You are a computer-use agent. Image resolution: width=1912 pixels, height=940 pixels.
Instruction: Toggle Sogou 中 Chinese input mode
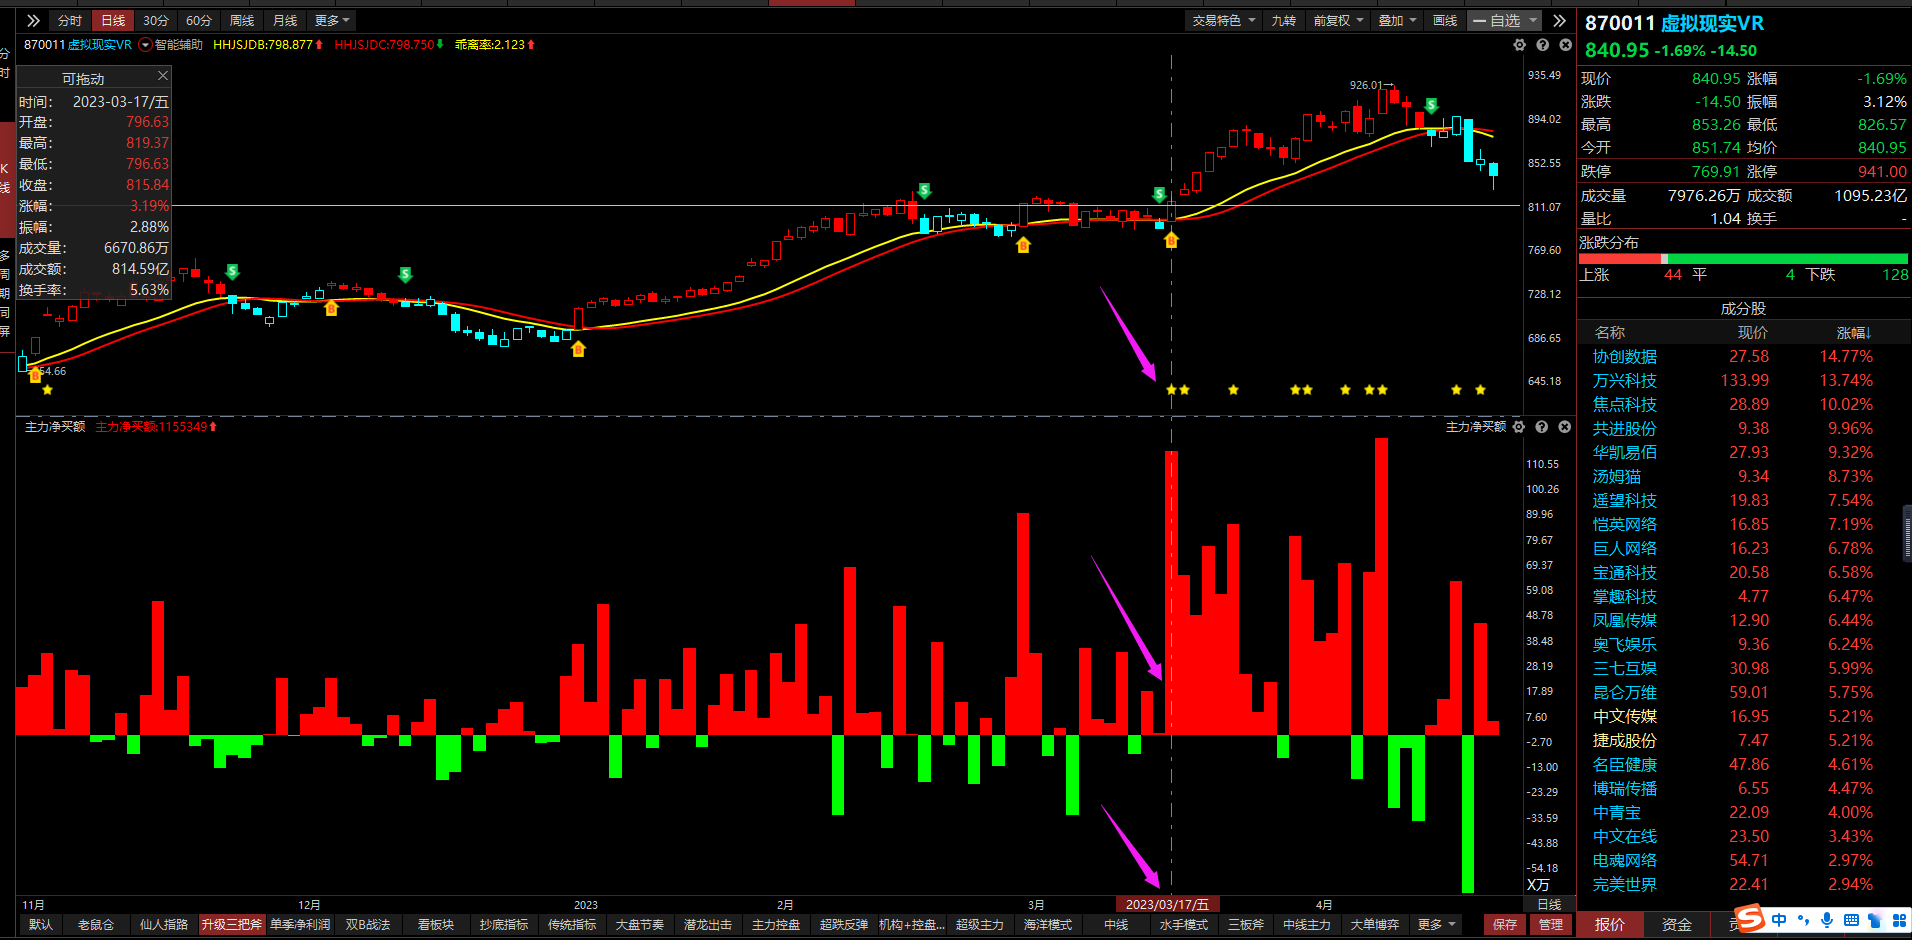(x=1779, y=920)
